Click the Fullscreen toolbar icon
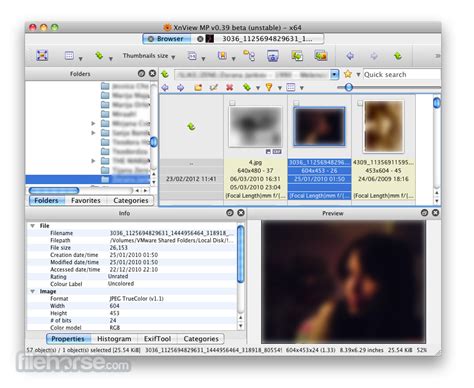Image resolution: width=474 pixels, height=388 pixels. point(42,55)
